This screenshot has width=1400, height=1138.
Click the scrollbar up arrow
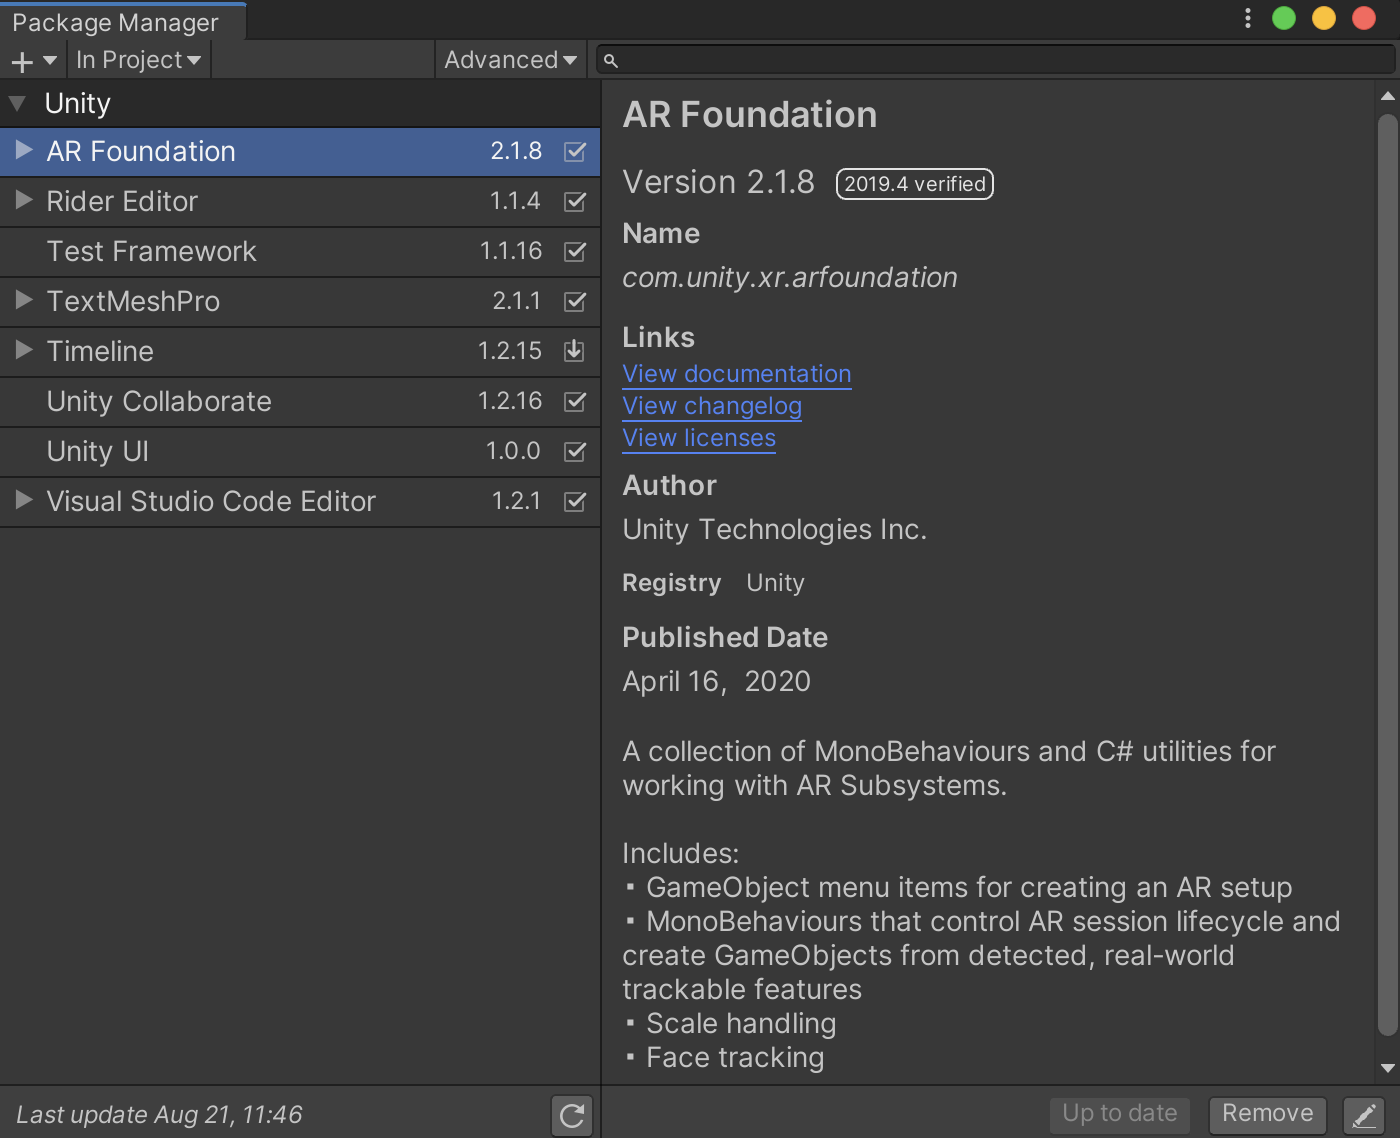[1387, 96]
